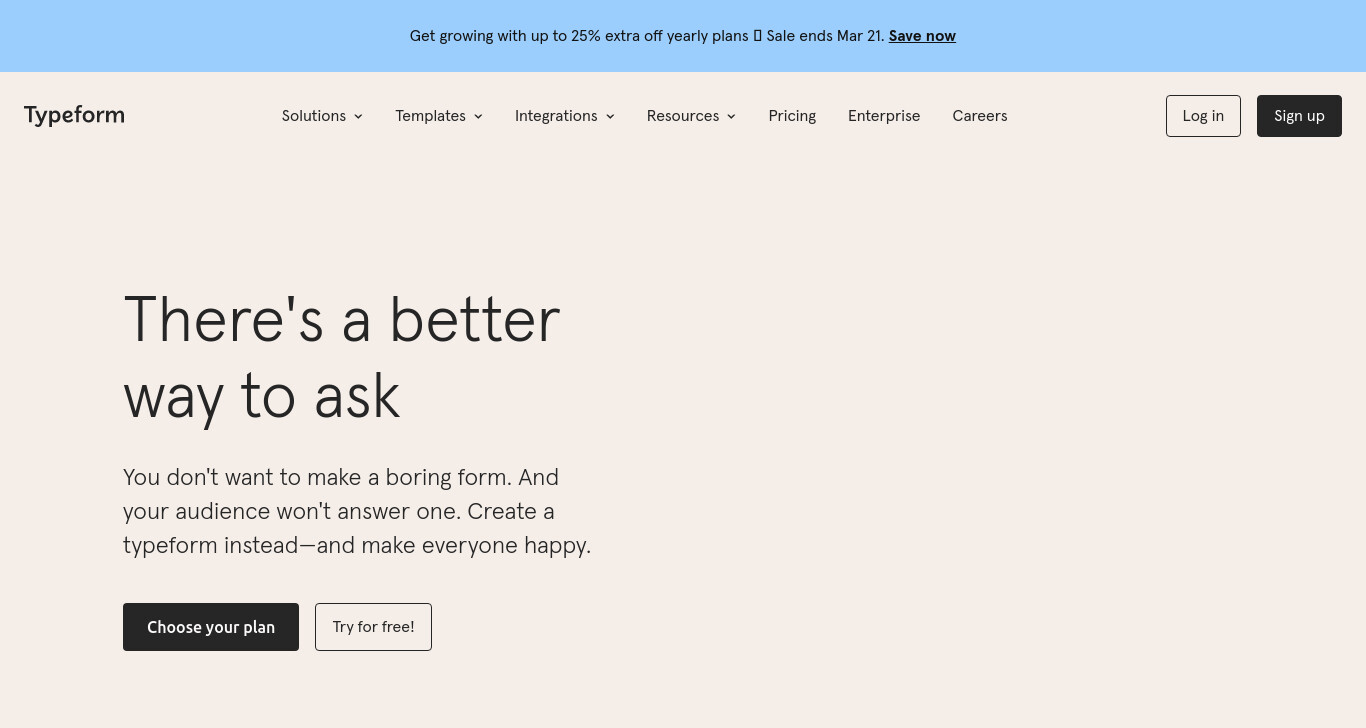Open the Solutions menu

tap(322, 116)
